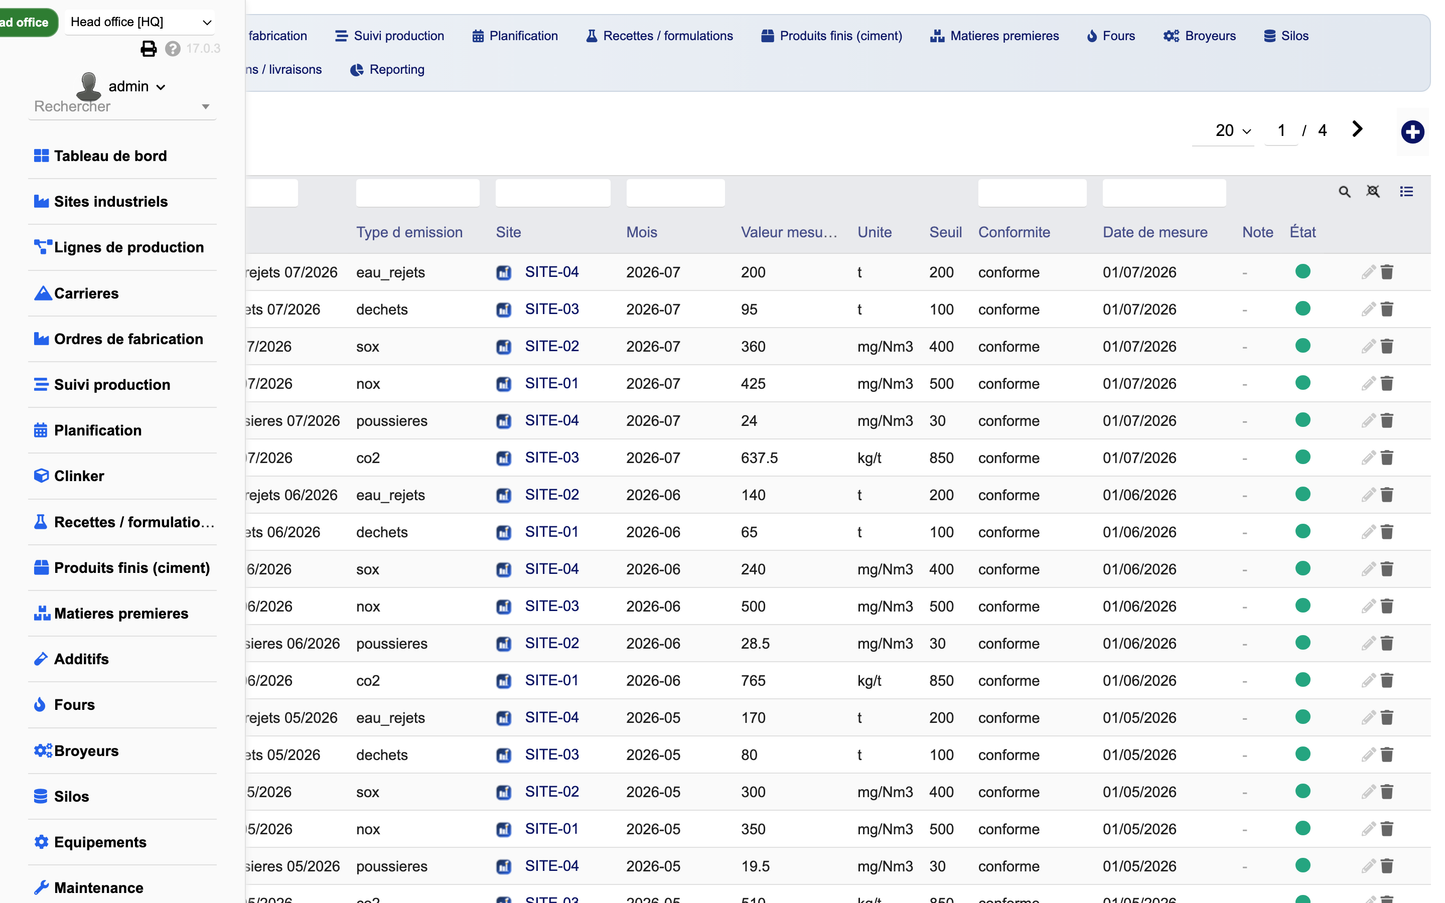Open Fours top tab

coord(1111,36)
